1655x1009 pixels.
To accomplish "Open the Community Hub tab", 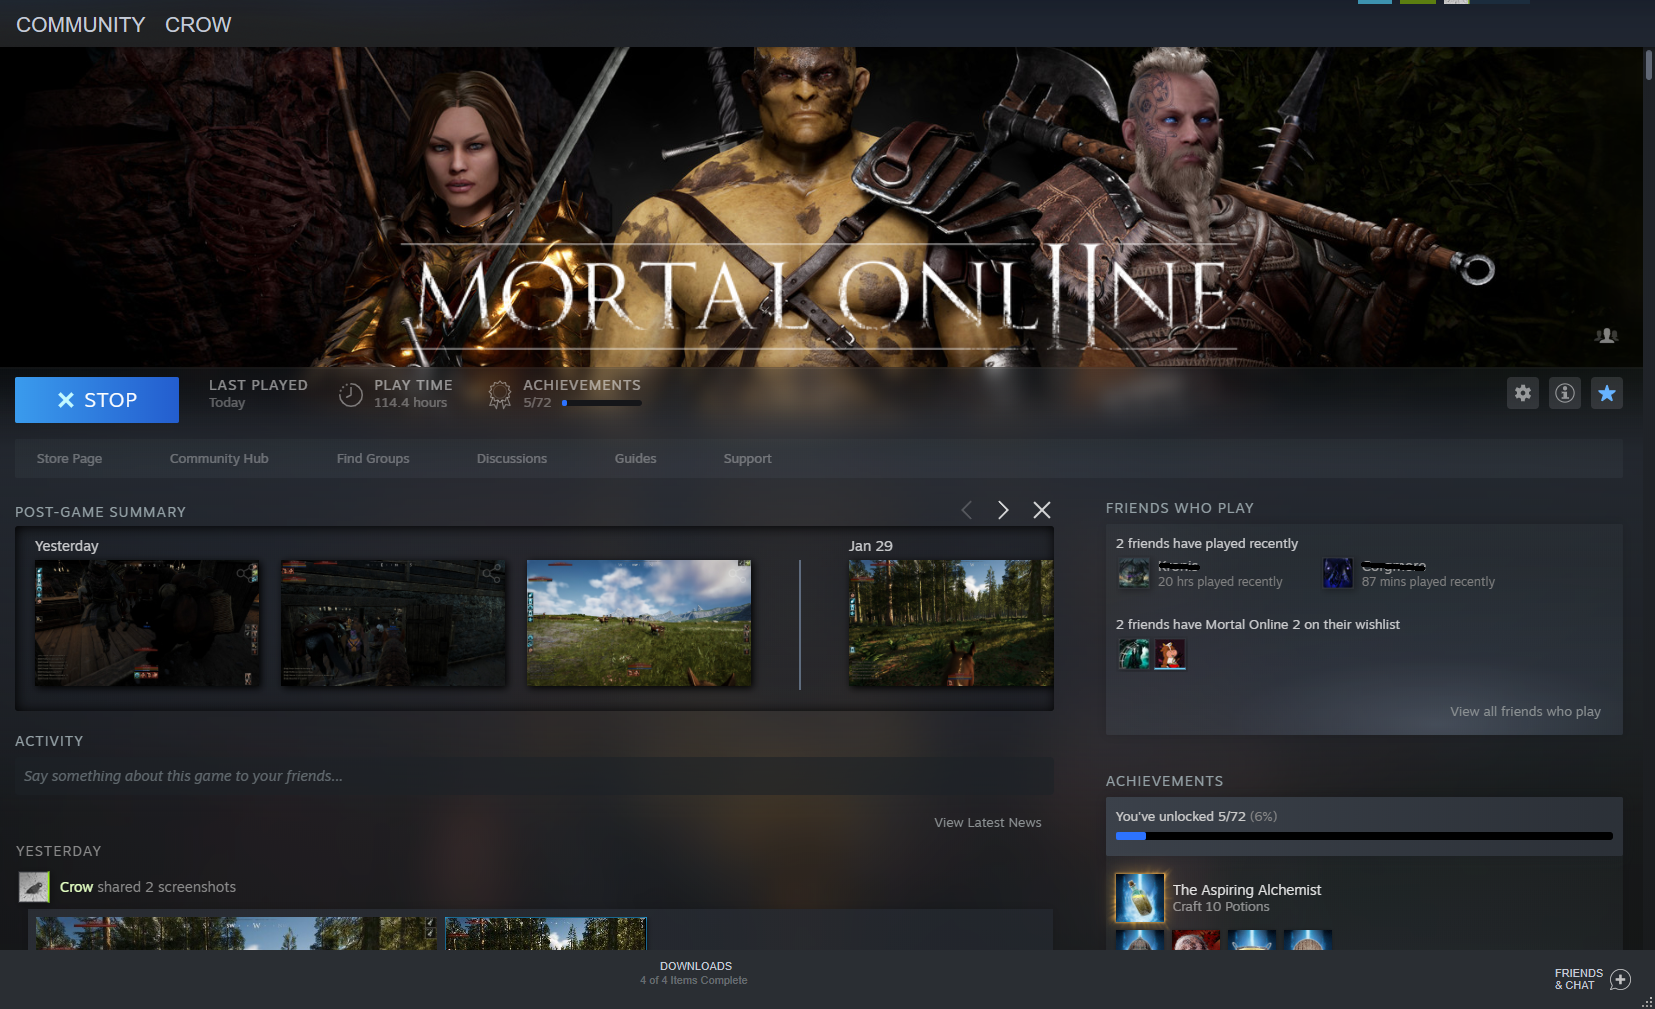I will click(219, 458).
